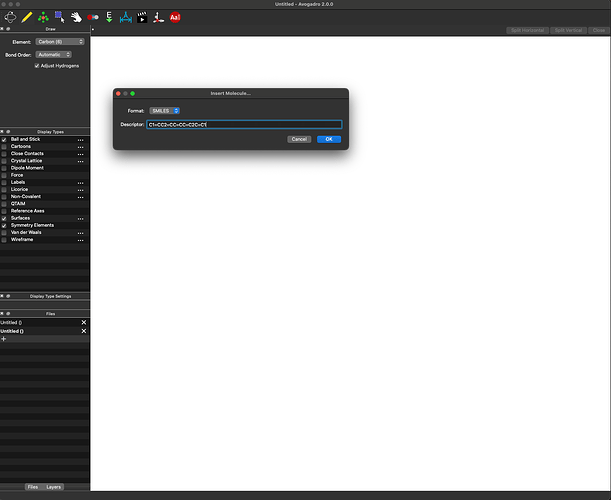This screenshot has height=500, width=611.
Task: Open the clapperboard Animation tool
Action: click(x=142, y=17)
